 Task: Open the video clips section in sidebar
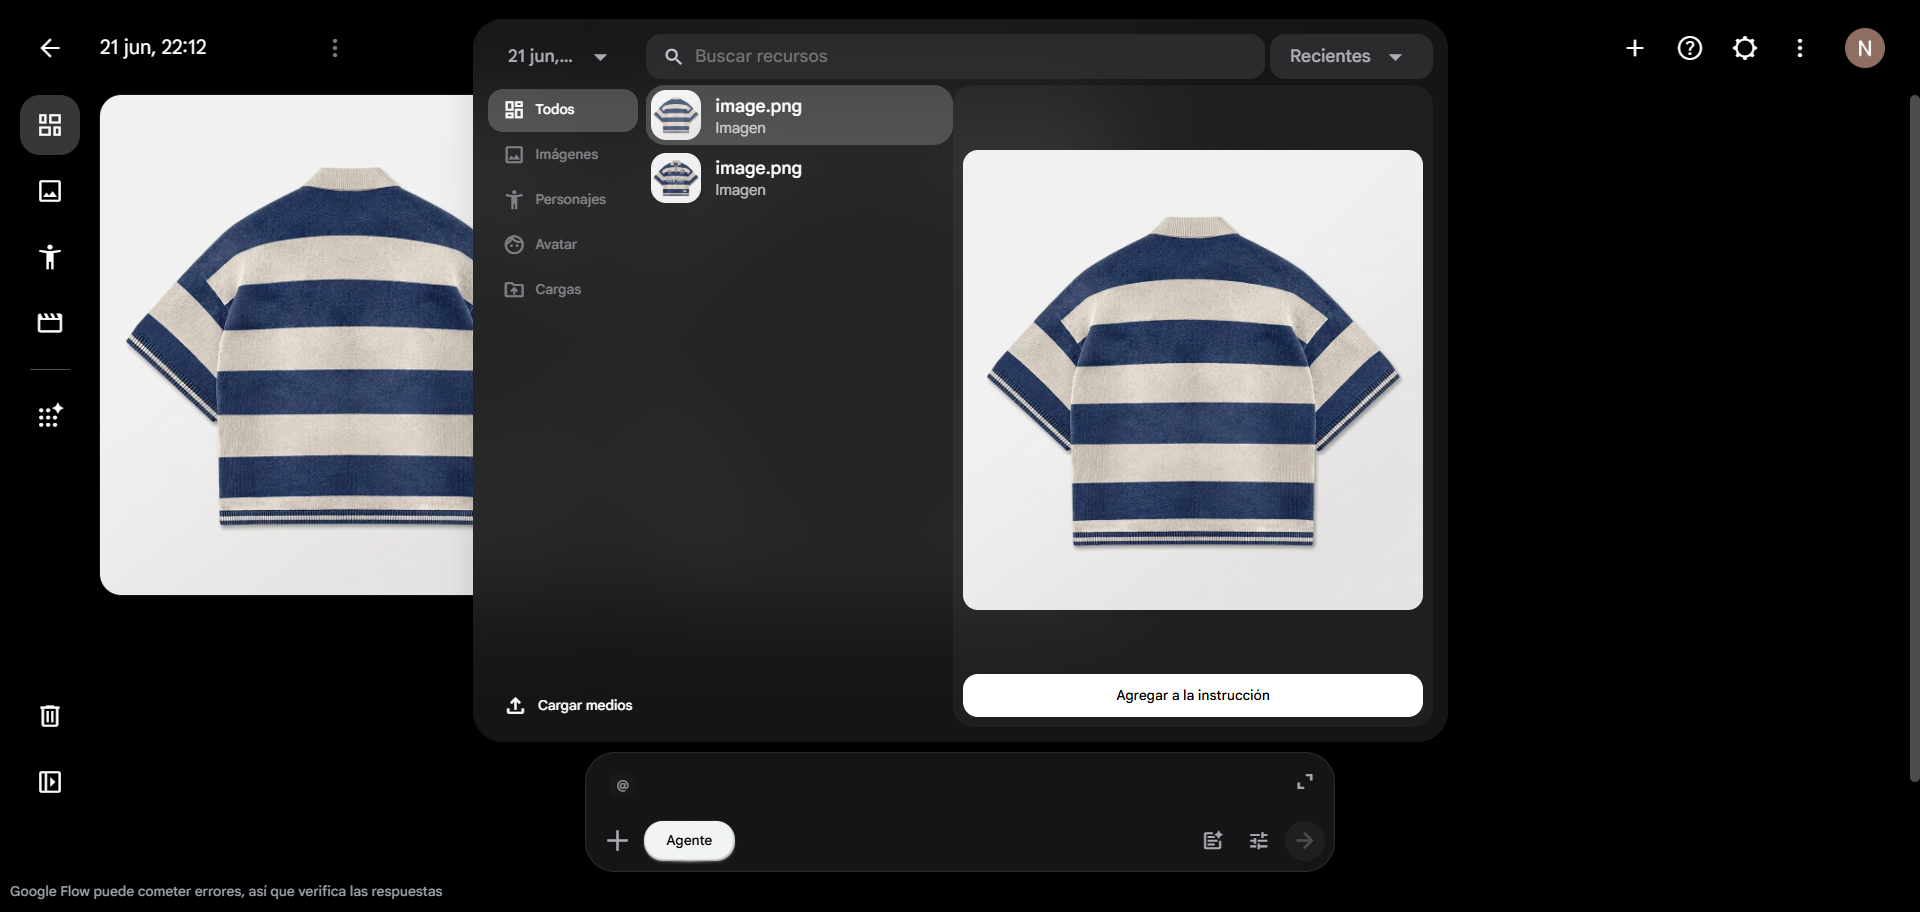coord(50,323)
